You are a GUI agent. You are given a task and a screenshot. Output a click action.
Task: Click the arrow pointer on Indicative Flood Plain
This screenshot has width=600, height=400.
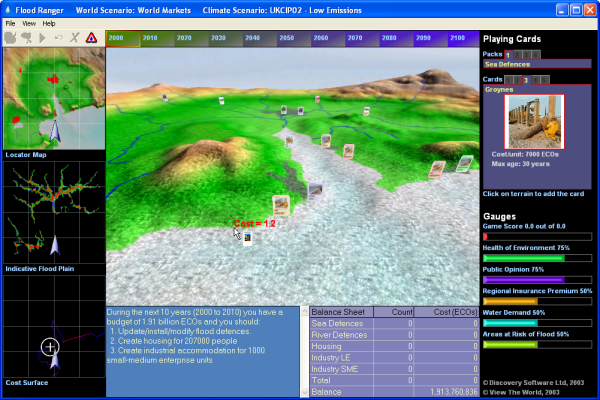click(x=55, y=245)
